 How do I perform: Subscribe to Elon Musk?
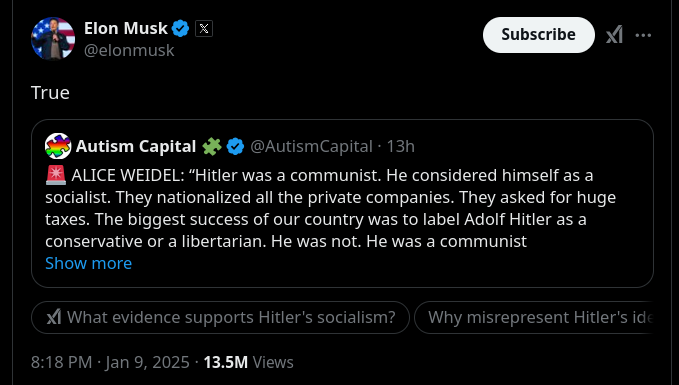click(x=539, y=35)
